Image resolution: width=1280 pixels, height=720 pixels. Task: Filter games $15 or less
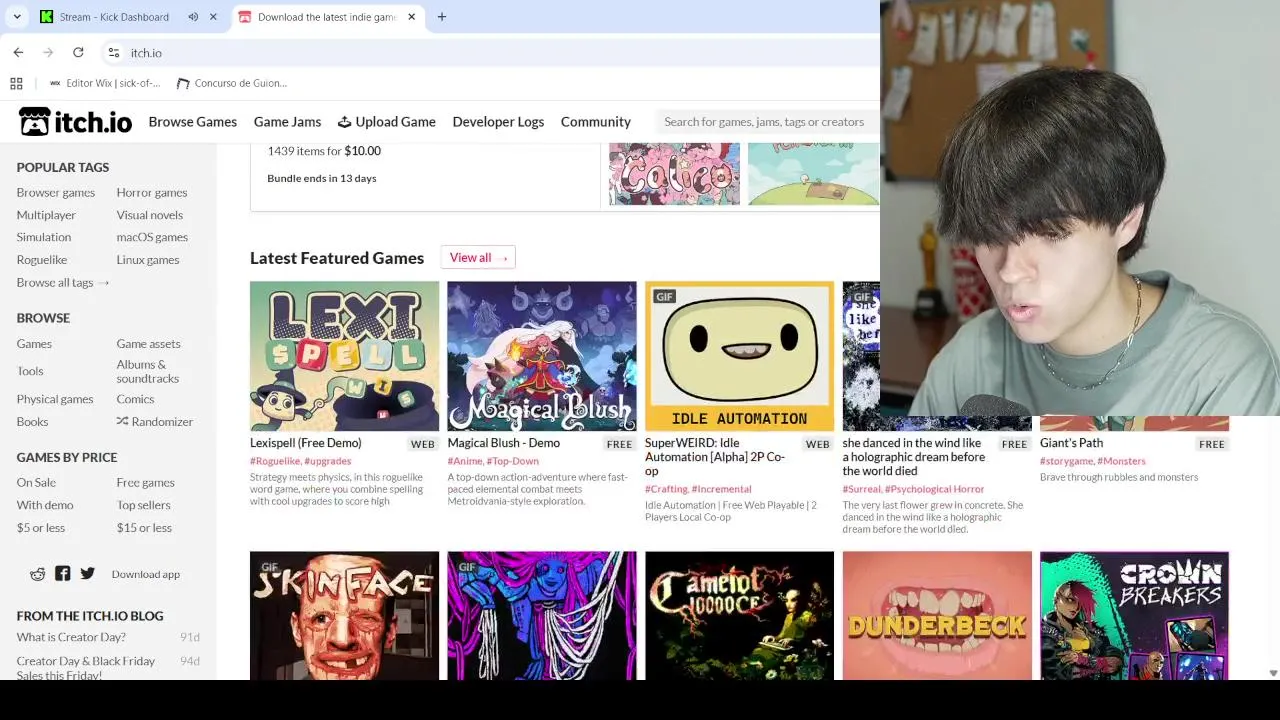[144, 528]
